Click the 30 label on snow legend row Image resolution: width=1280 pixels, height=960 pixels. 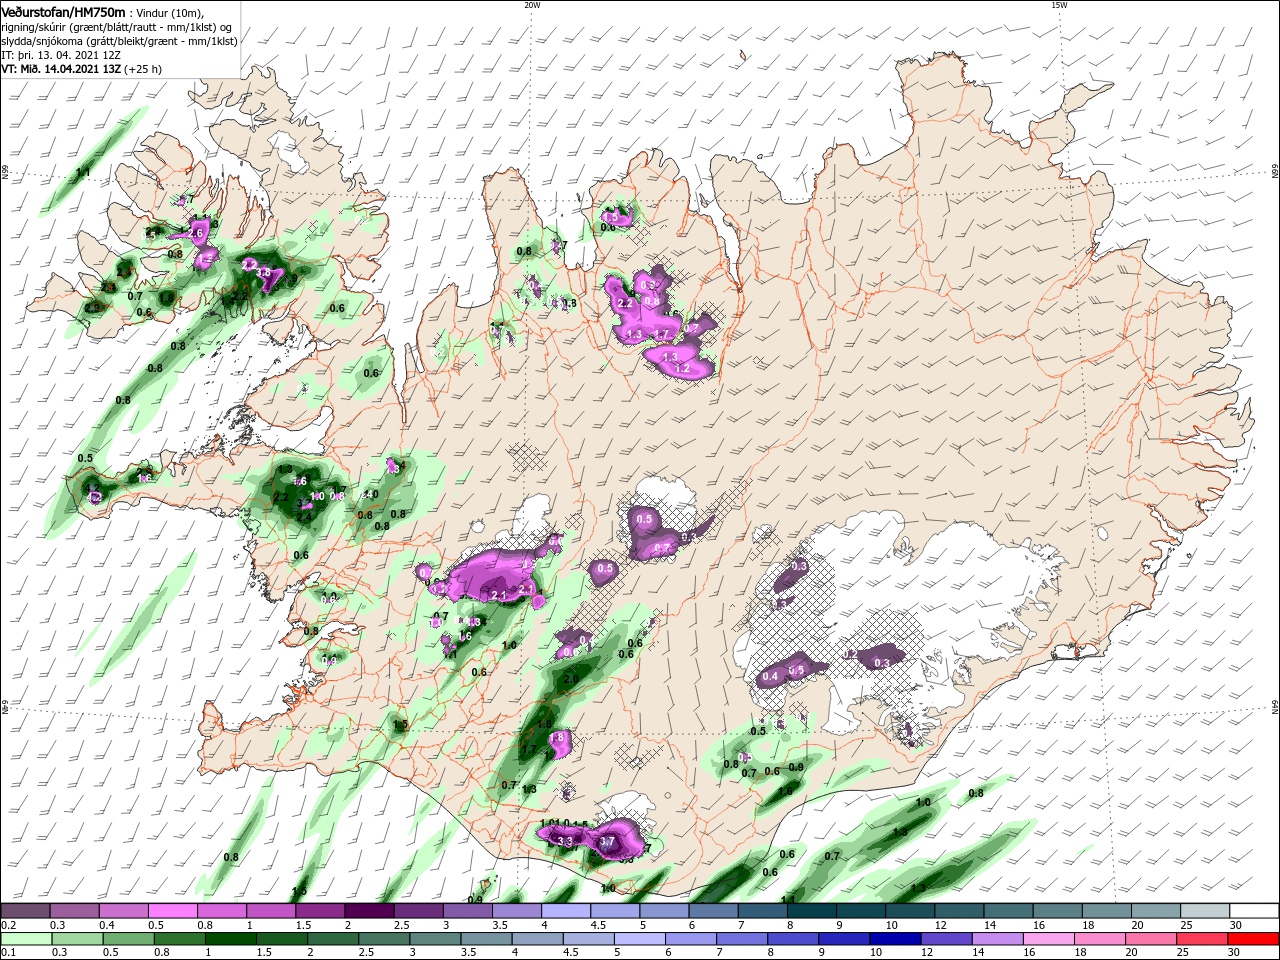point(1235,925)
